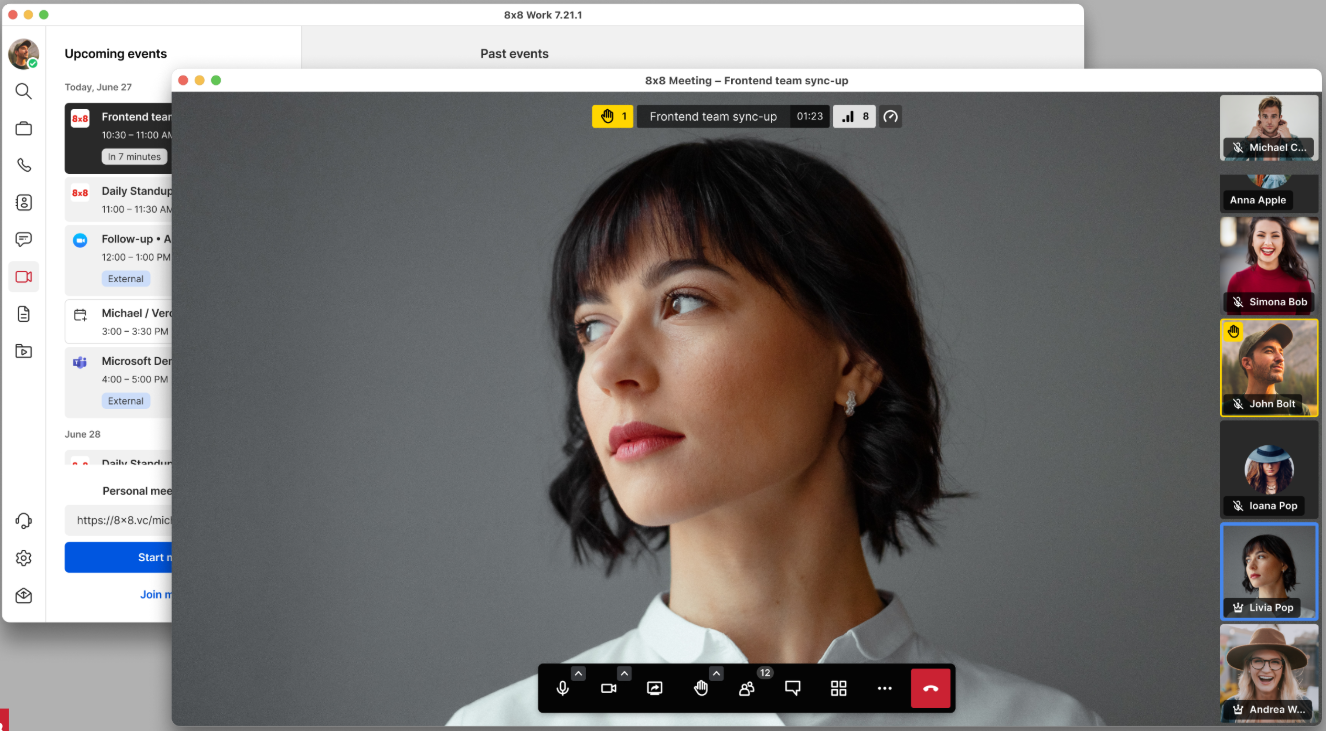The image size is (1326, 731).
Task: Open connection quality indicator showing 8
Action: click(855, 117)
